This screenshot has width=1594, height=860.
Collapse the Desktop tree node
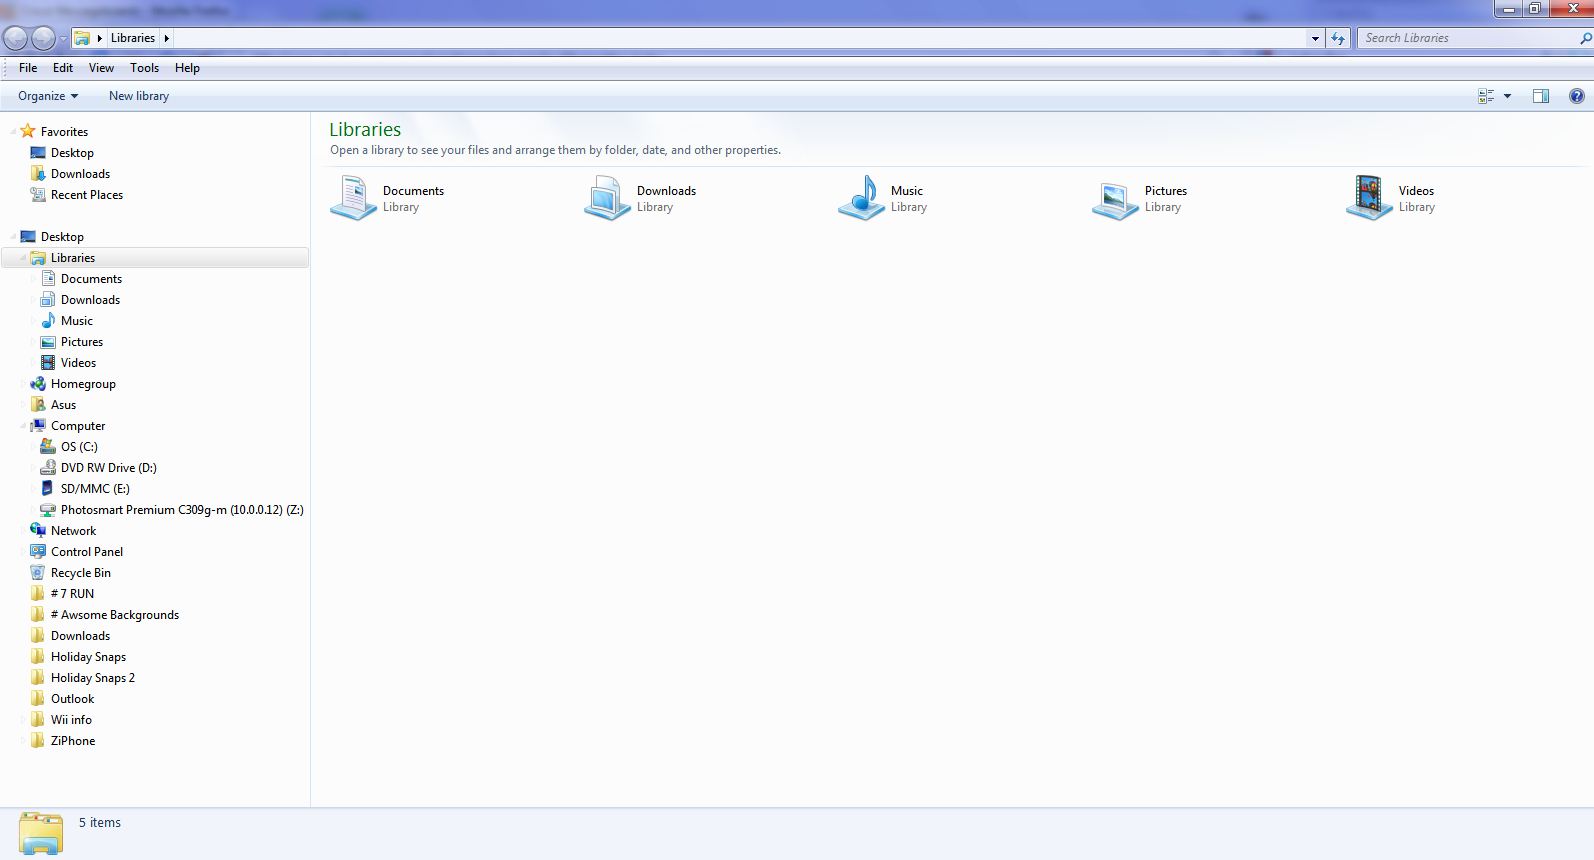tap(13, 237)
